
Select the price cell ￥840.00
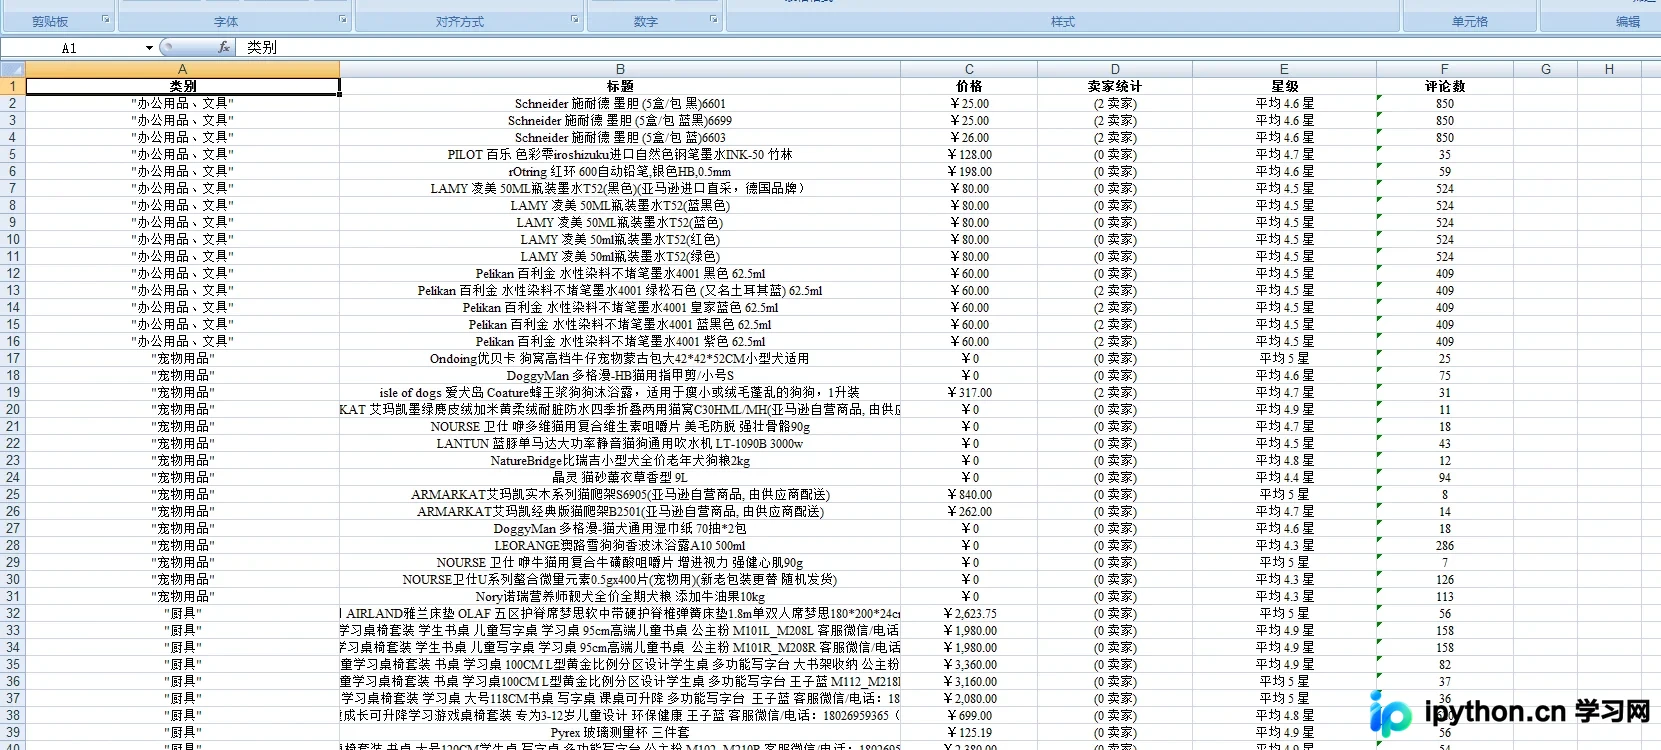969,494
